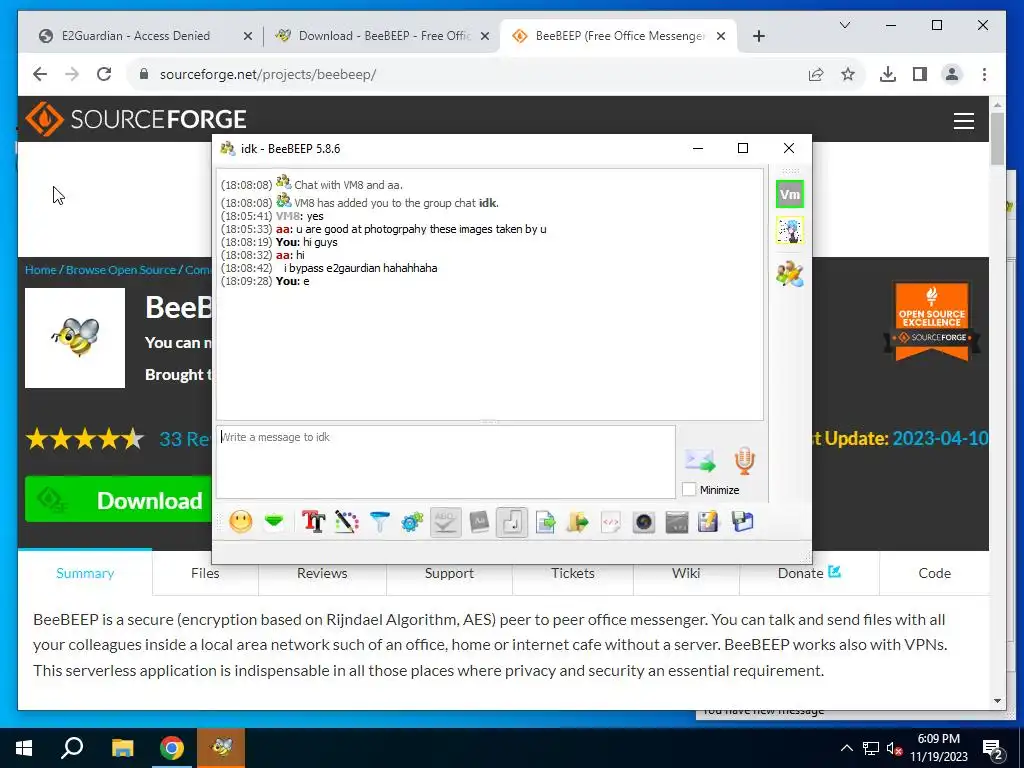Click the BeeBEEP bee icon in taskbar
The image size is (1024, 768).
[x=222, y=748]
